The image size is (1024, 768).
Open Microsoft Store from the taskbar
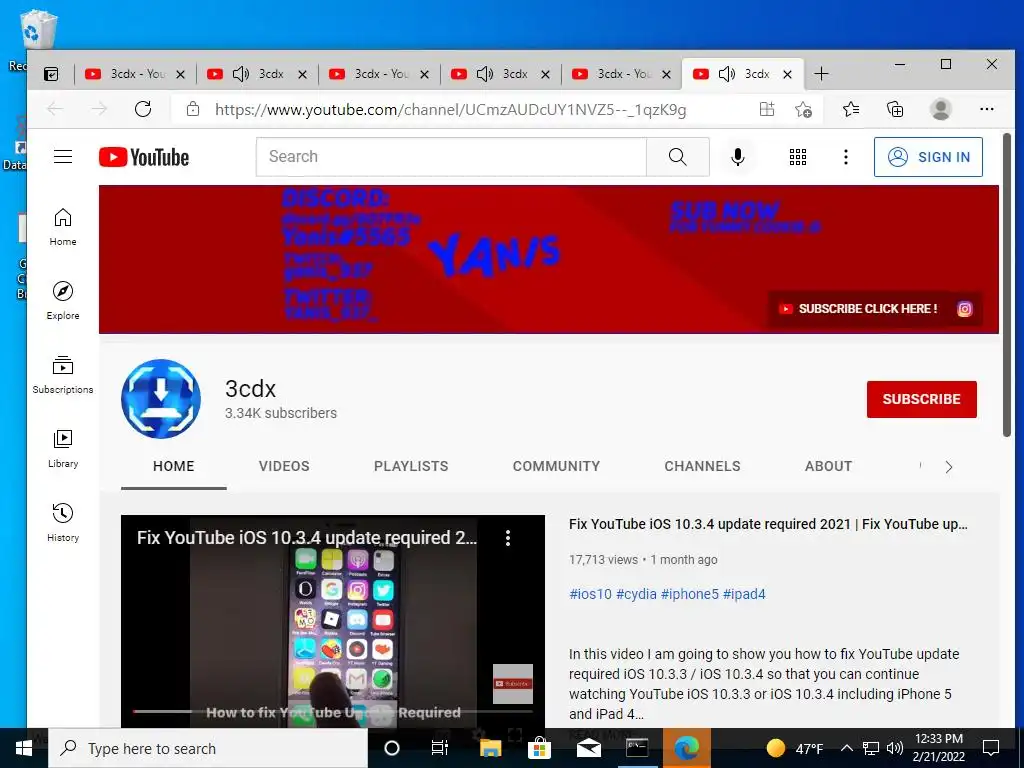(539, 748)
